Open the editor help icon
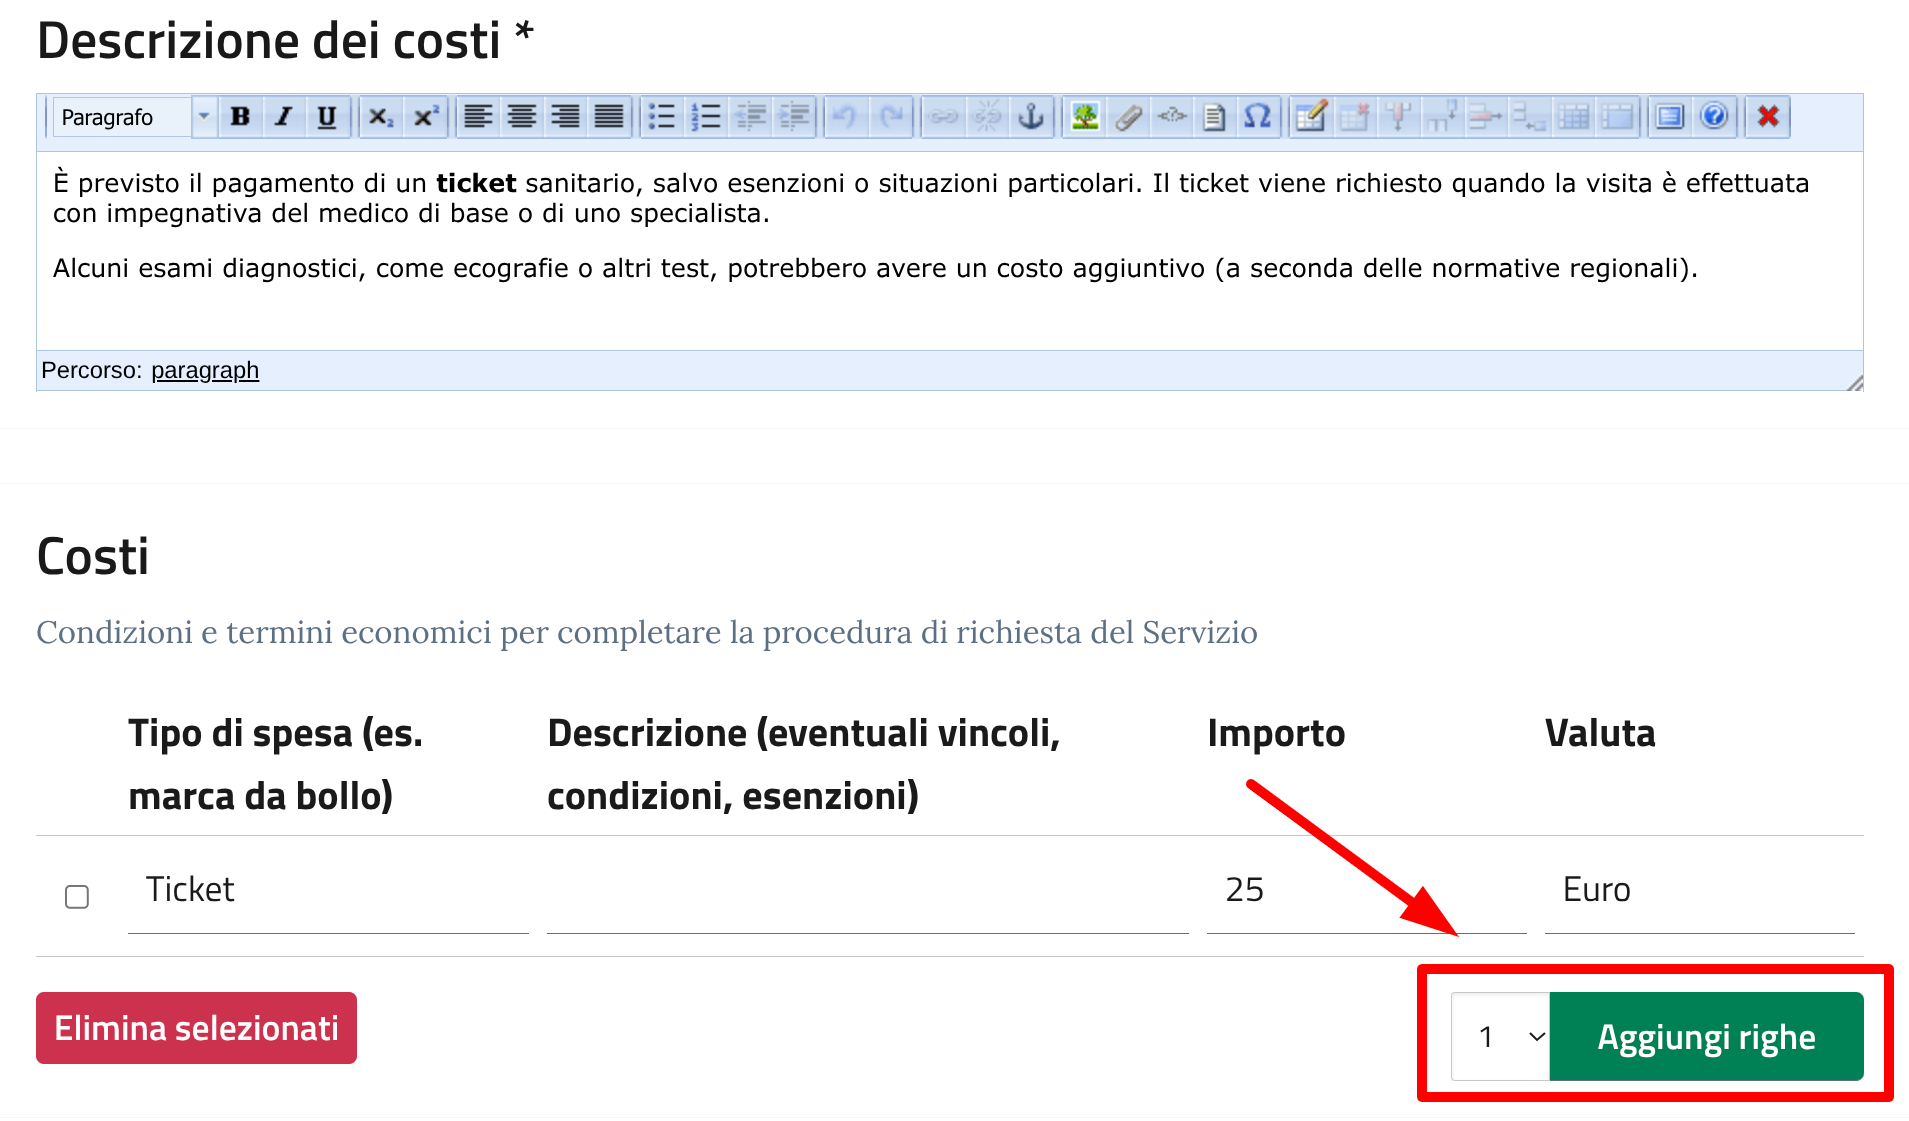1909x1121 pixels. (x=1713, y=117)
